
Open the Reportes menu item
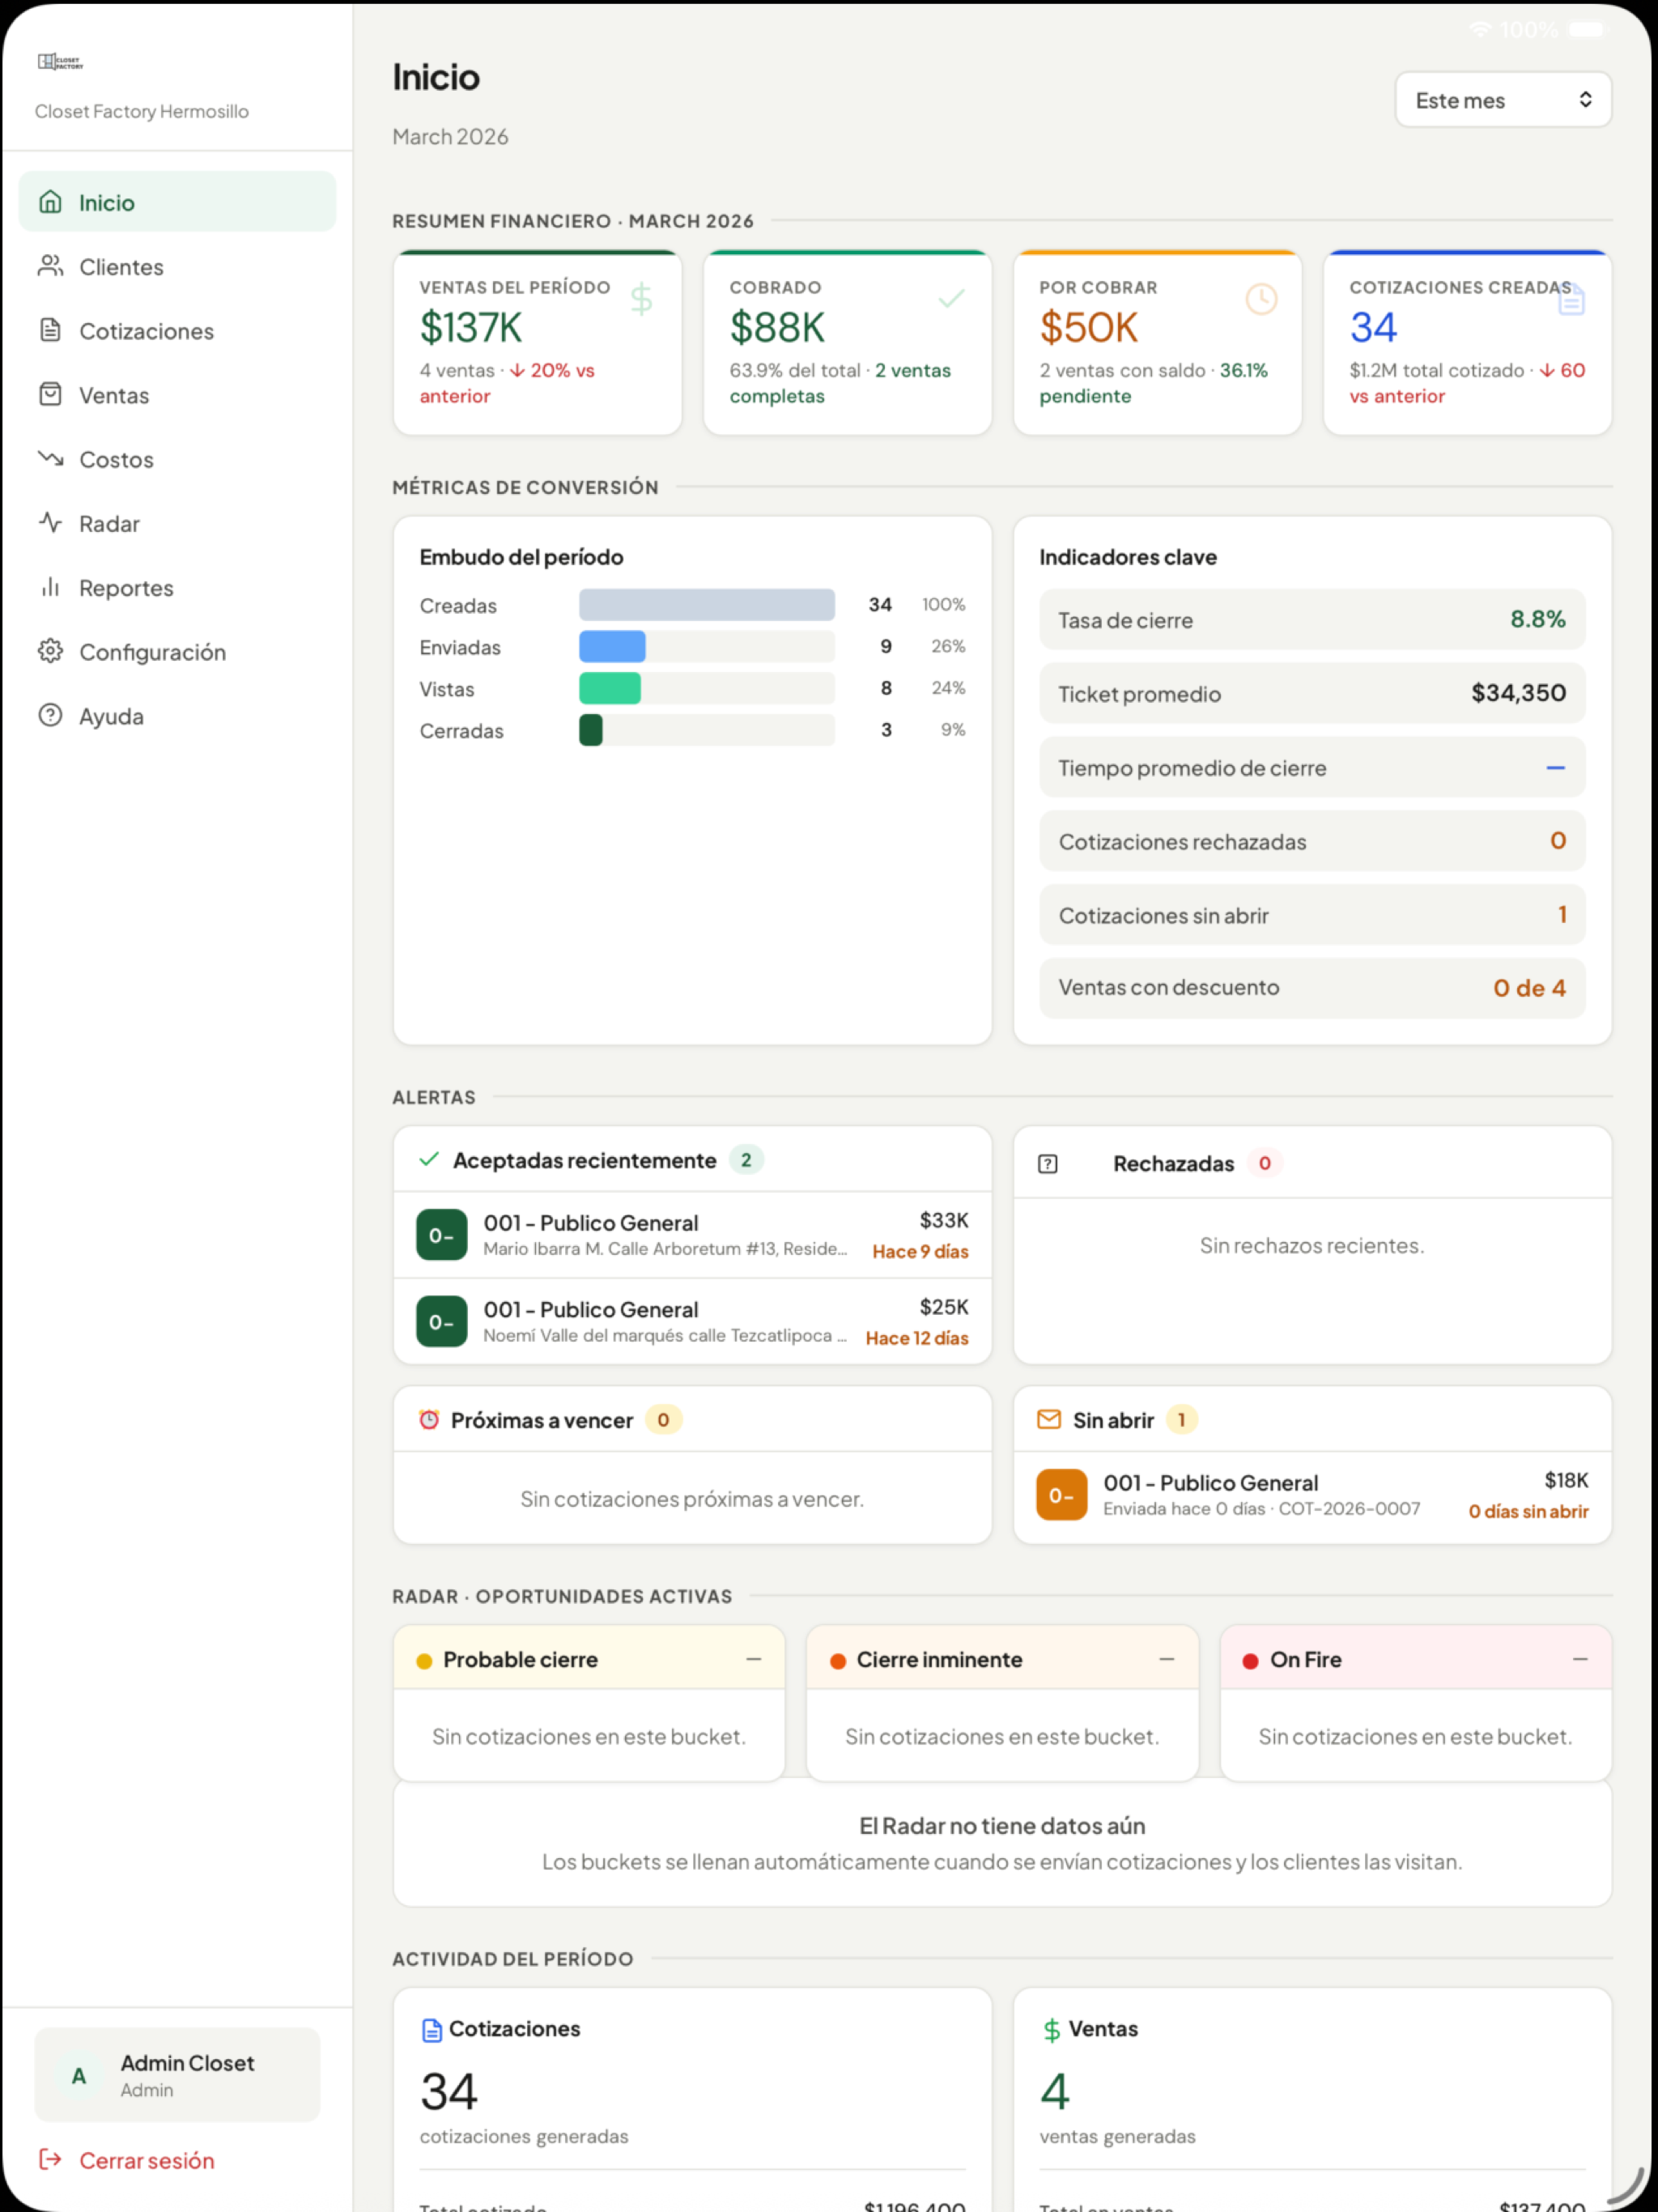(x=178, y=587)
